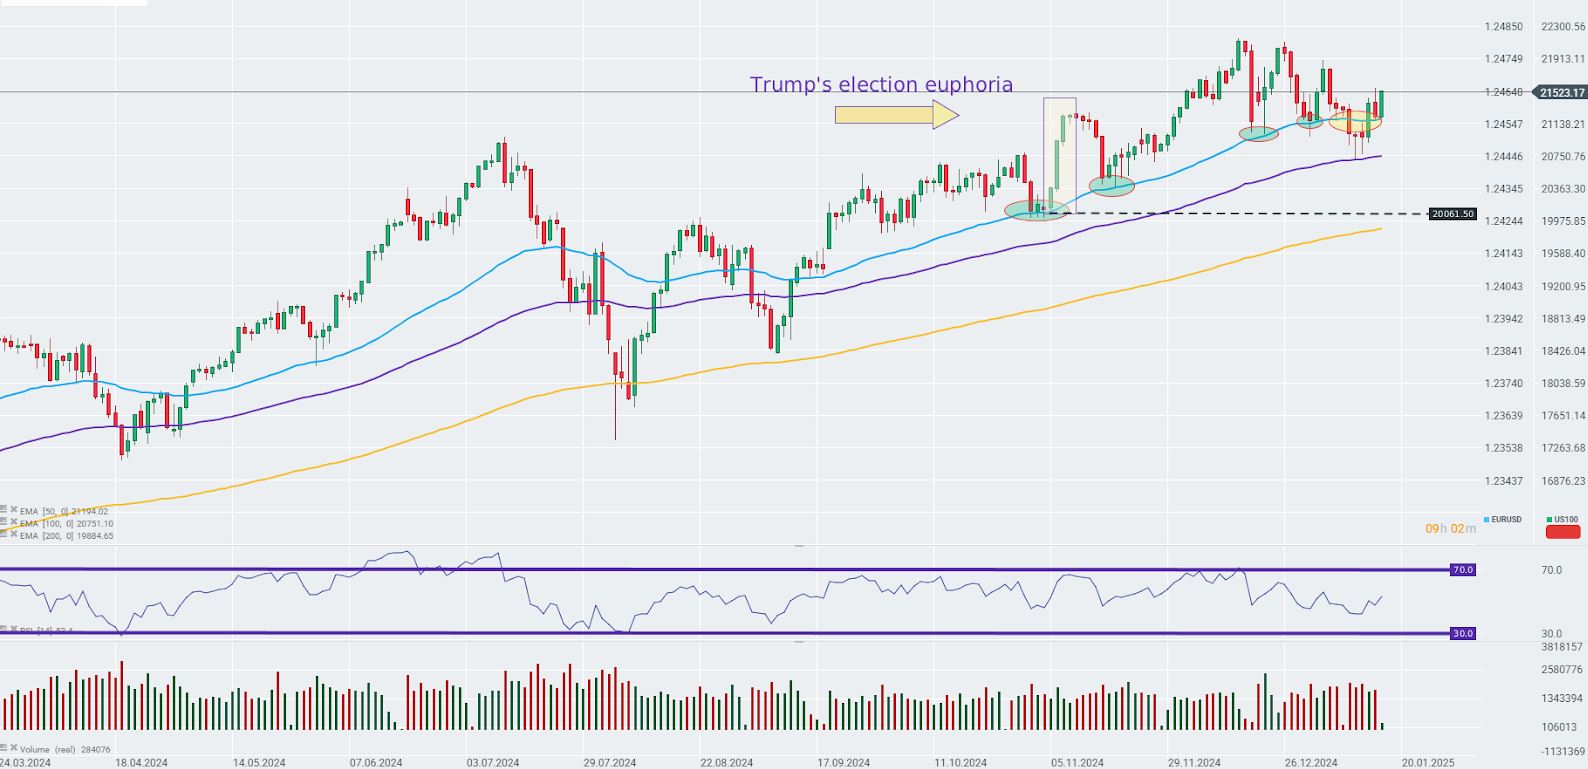
Task: Remove the EMA 100 indicator
Action: pyautogui.click(x=13, y=523)
